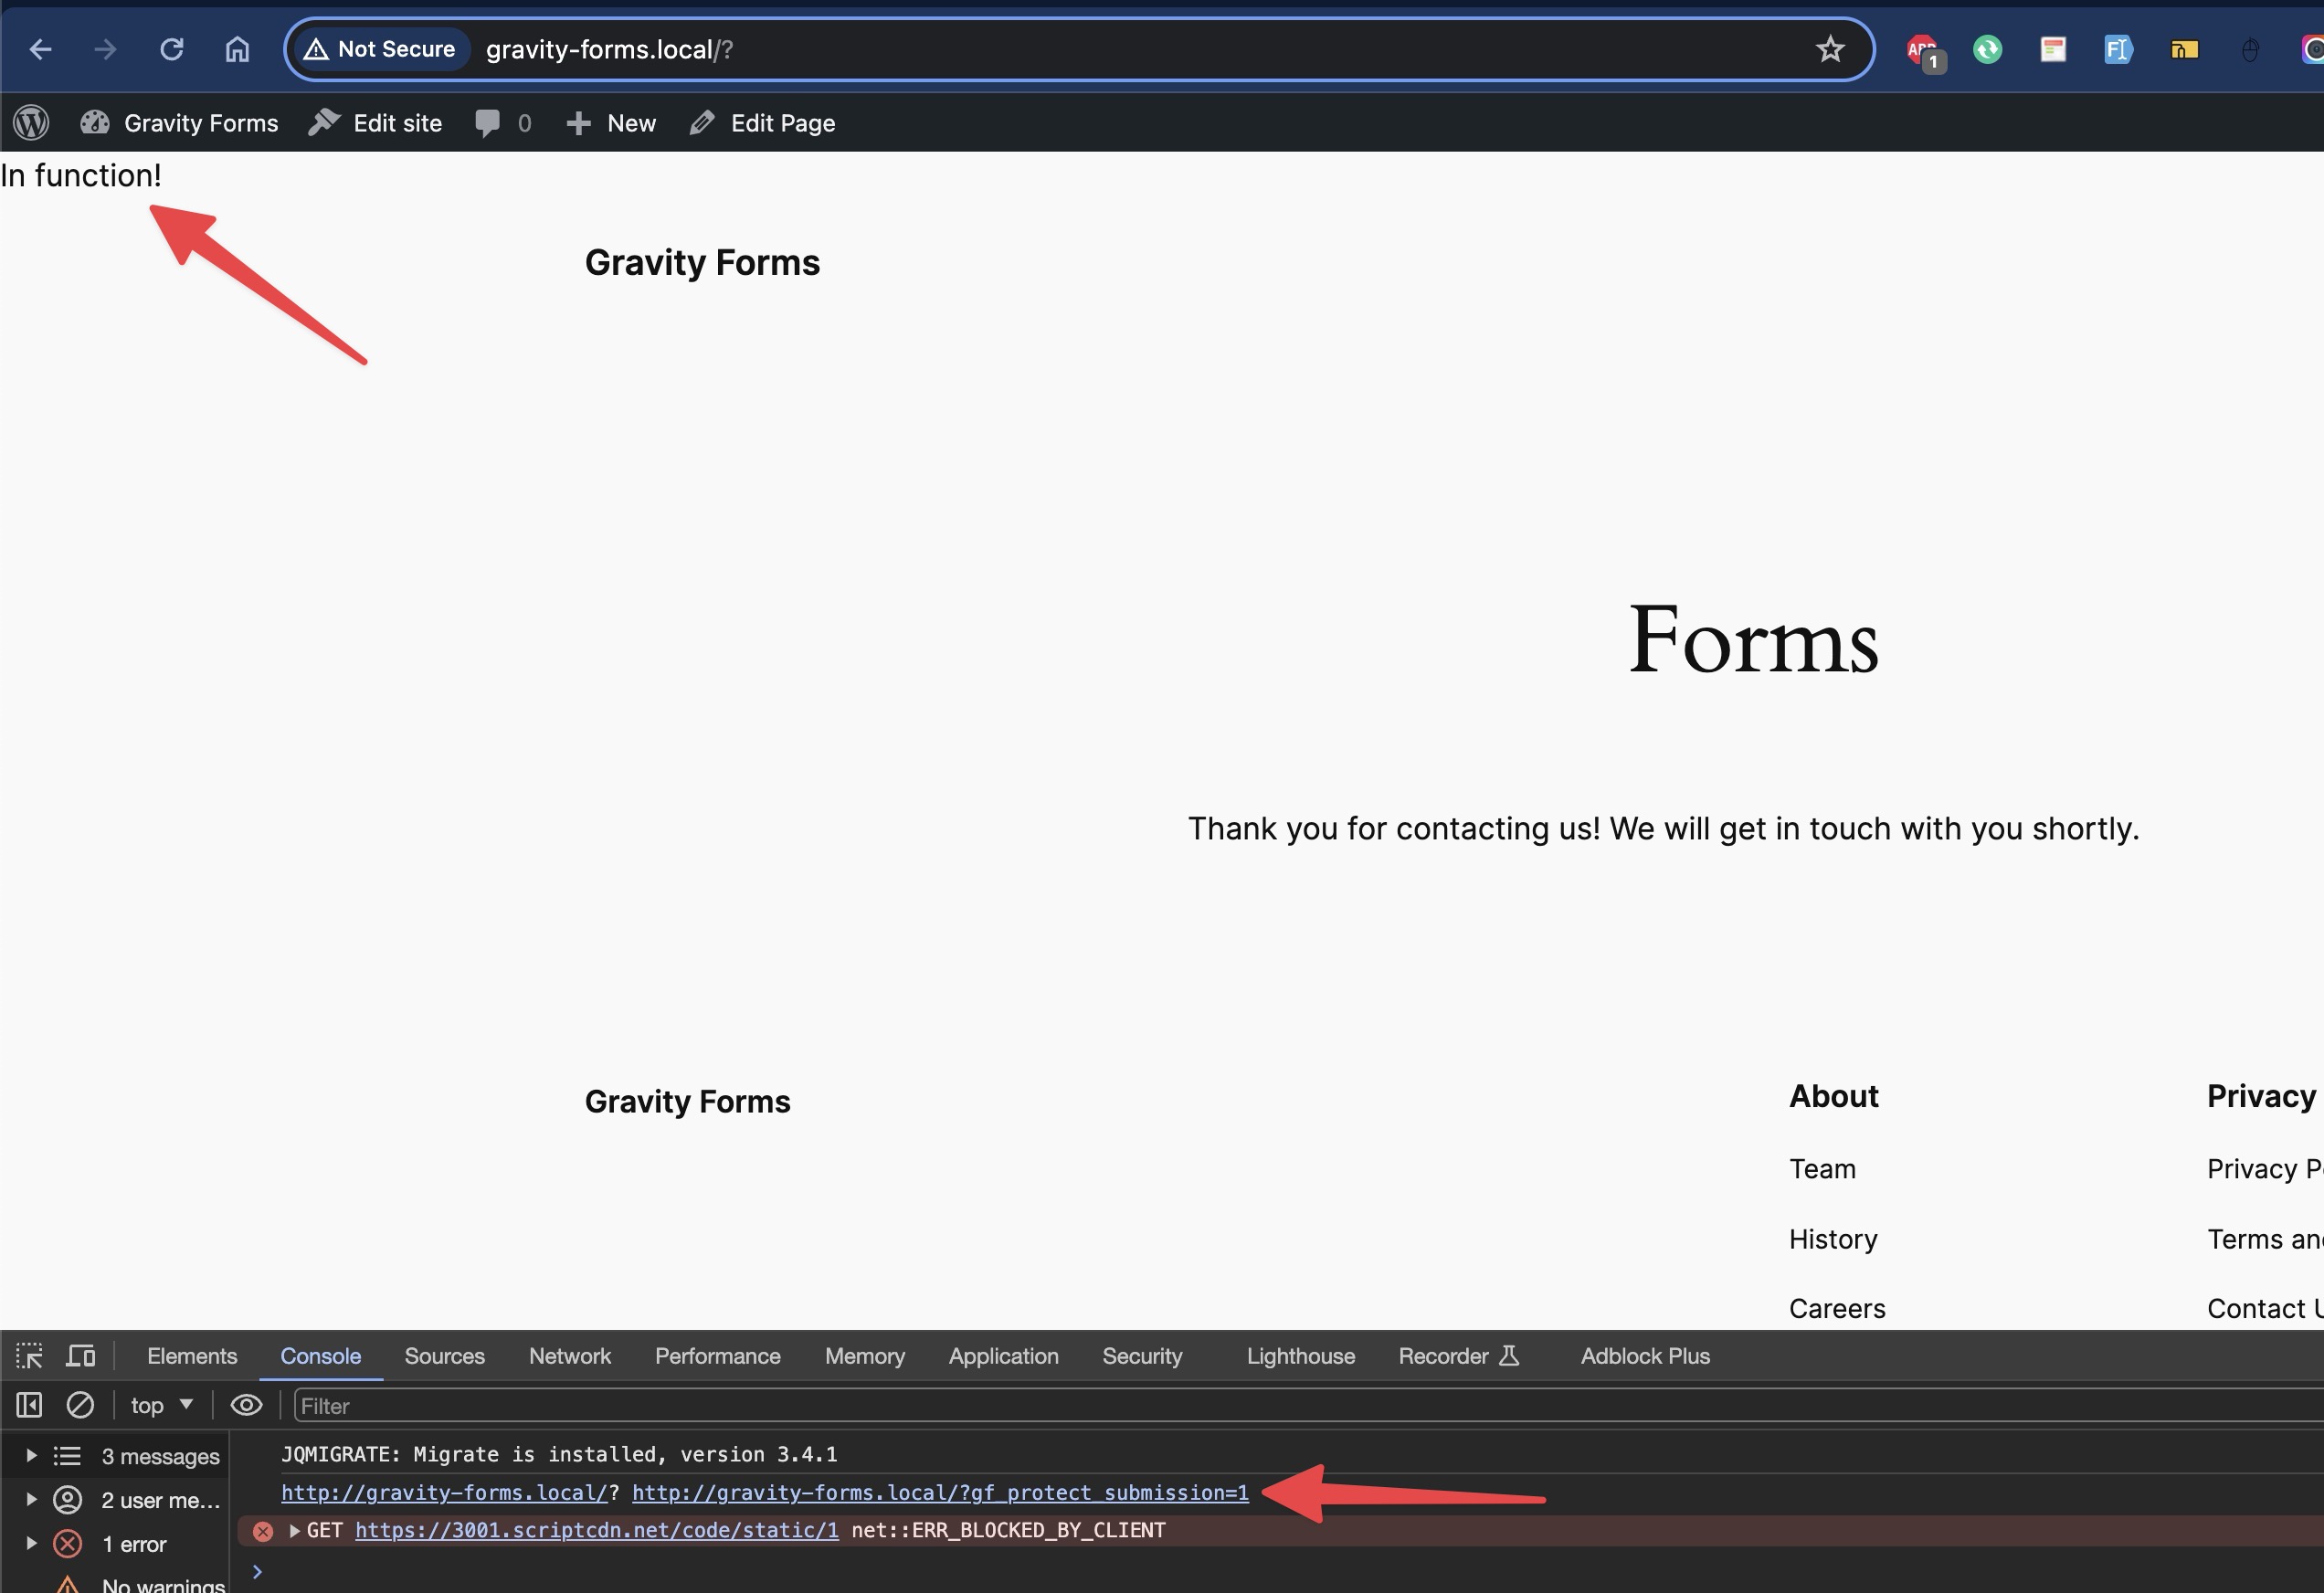Switch to the Security tab
The height and width of the screenshot is (1593, 2324).
tap(1142, 1356)
